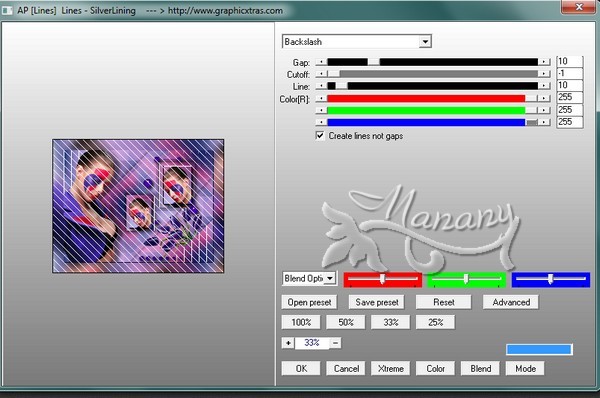Click the Line value field showing 10
This screenshot has width=600, height=398.
[569, 85]
